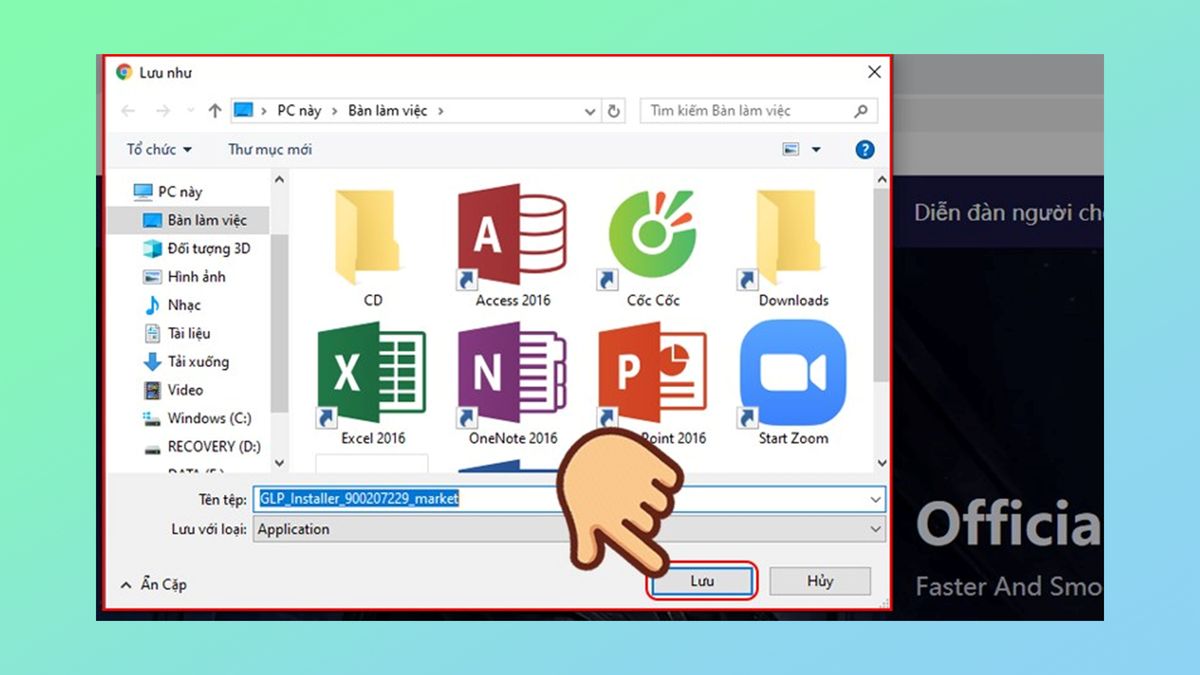The image size is (1200, 675).
Task: Click the Hủy cancel button
Action: tap(820, 581)
